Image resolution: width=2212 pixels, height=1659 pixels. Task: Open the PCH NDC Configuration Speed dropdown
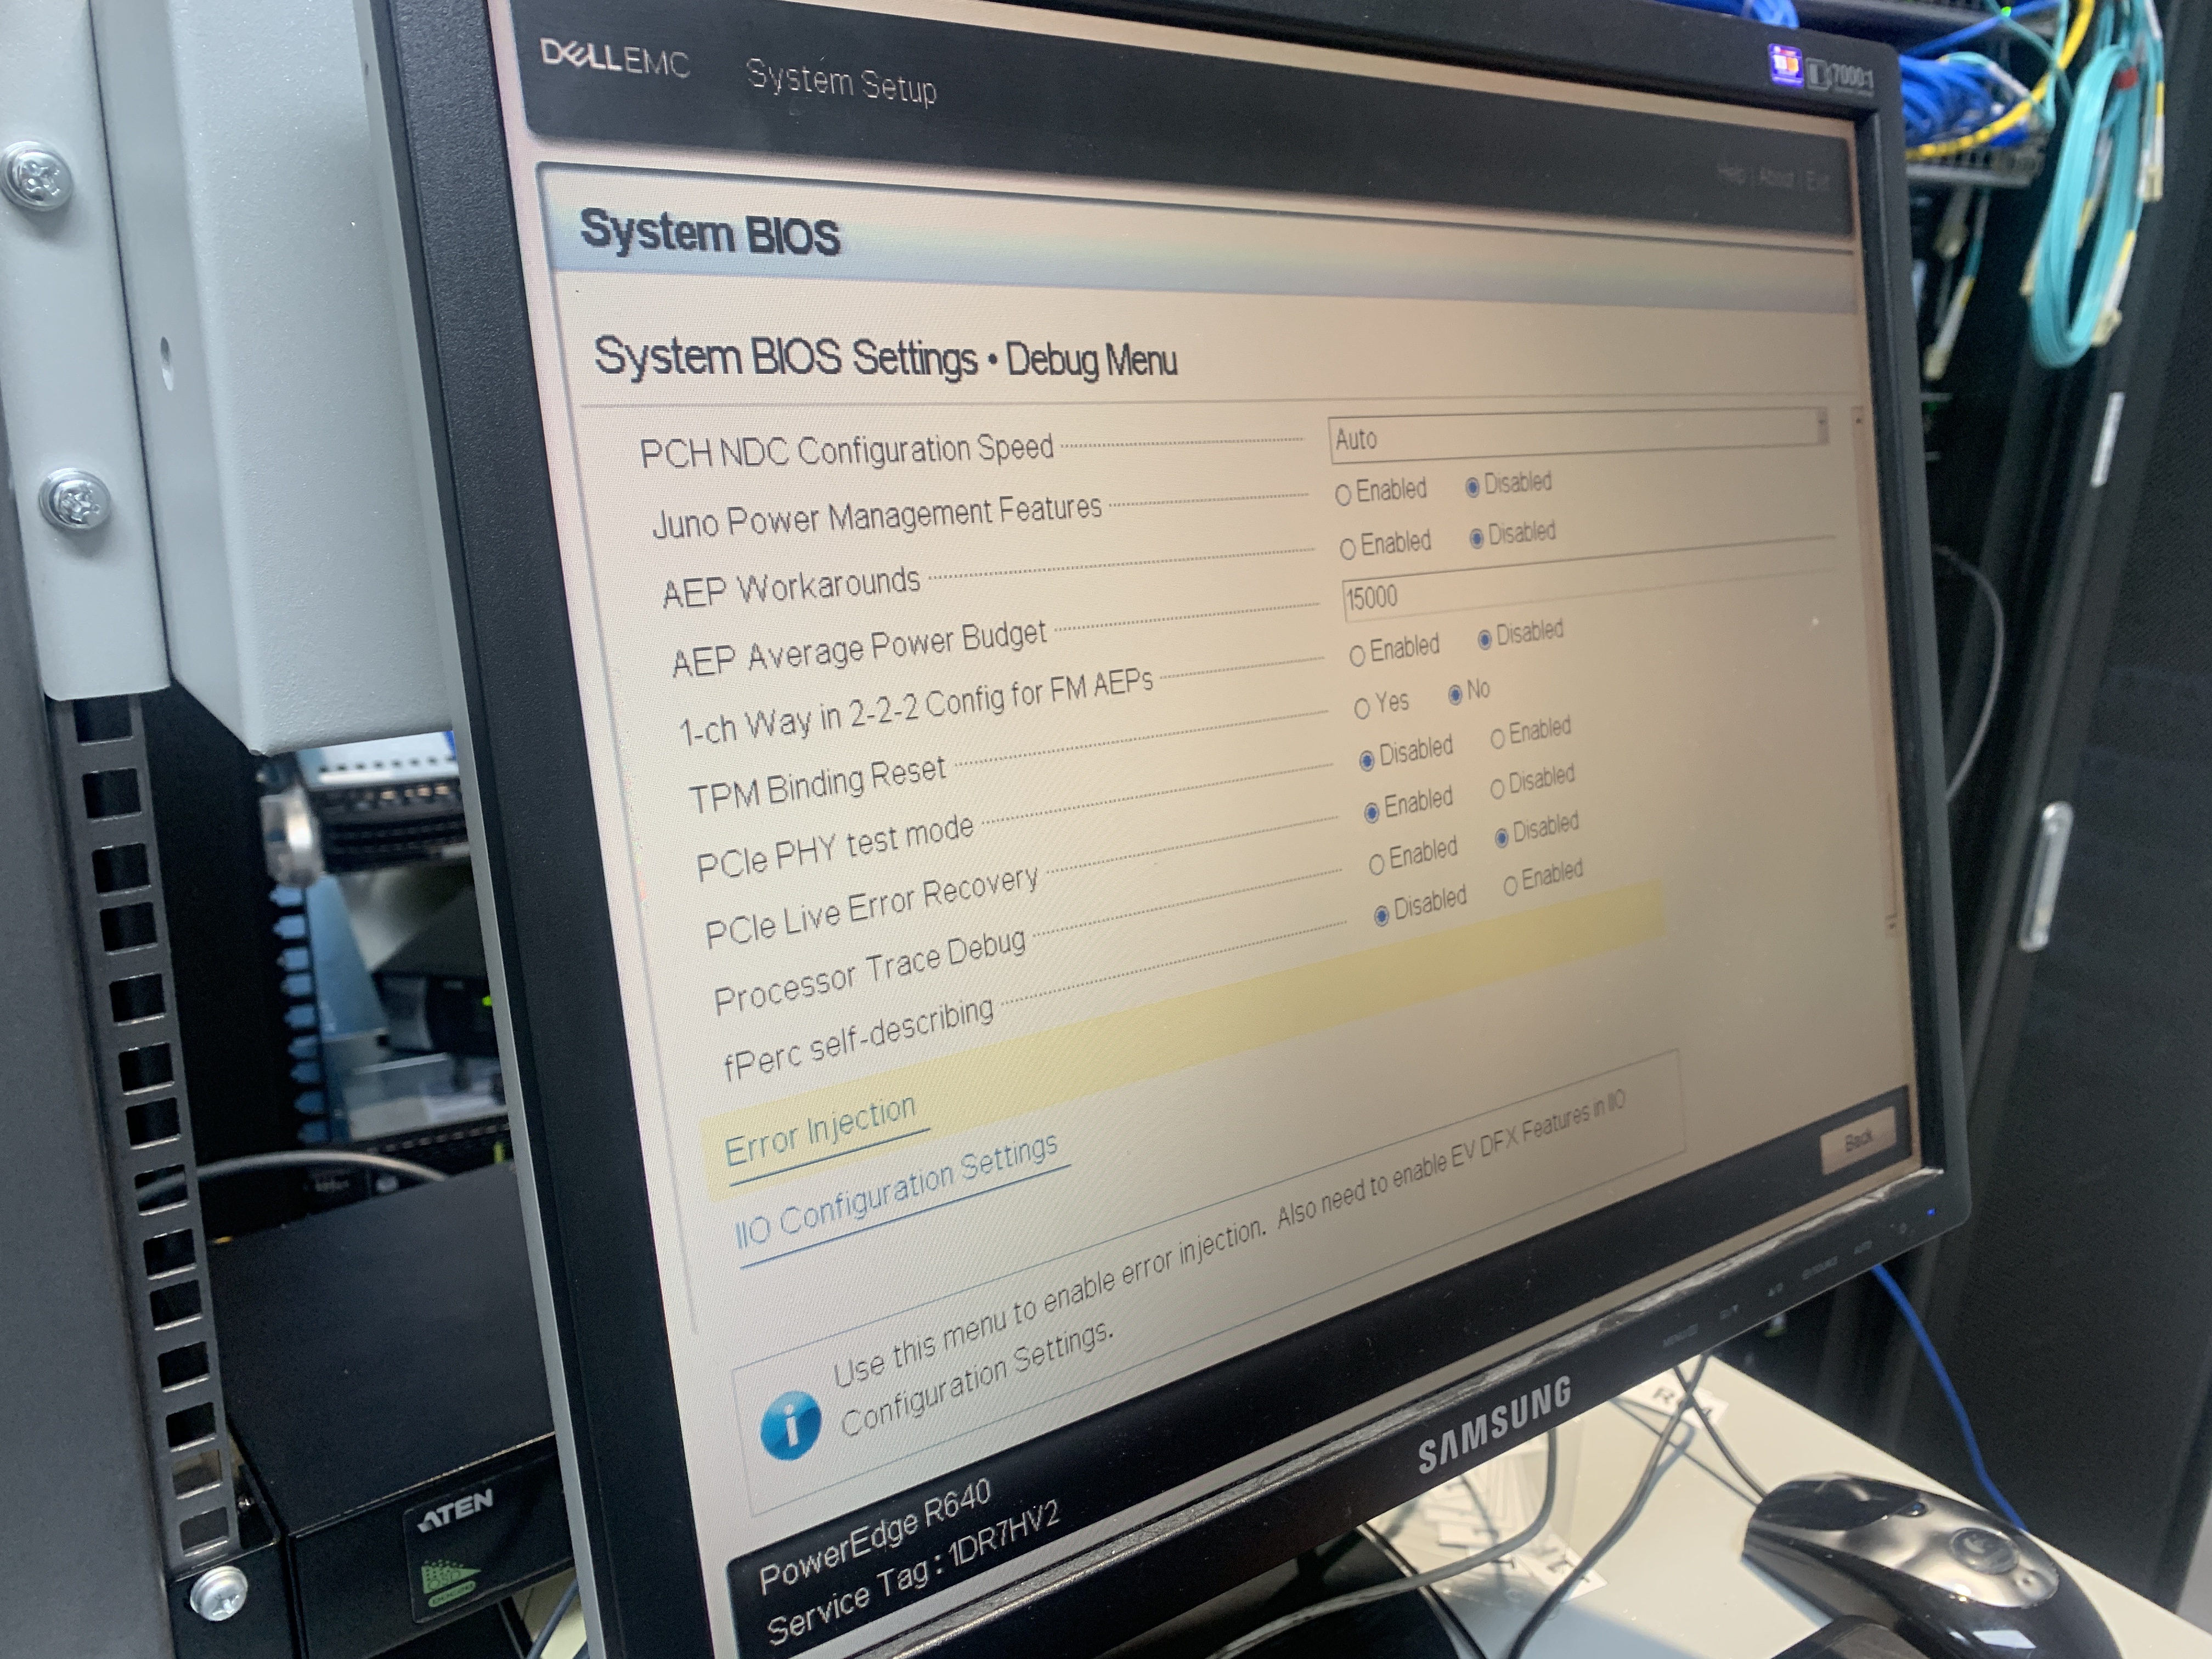pyautogui.click(x=1578, y=435)
